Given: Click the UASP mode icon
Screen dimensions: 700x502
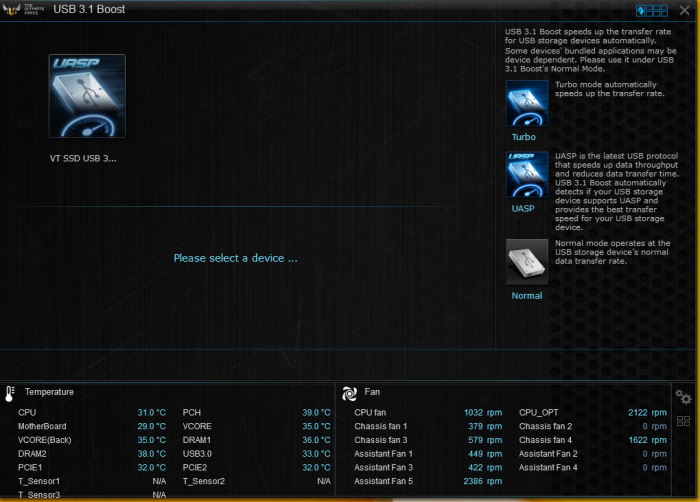Looking at the screenshot, I should tap(527, 175).
